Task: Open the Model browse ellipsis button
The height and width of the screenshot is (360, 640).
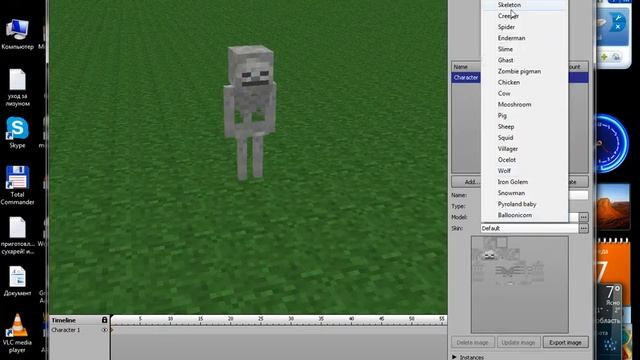Action: tap(584, 217)
